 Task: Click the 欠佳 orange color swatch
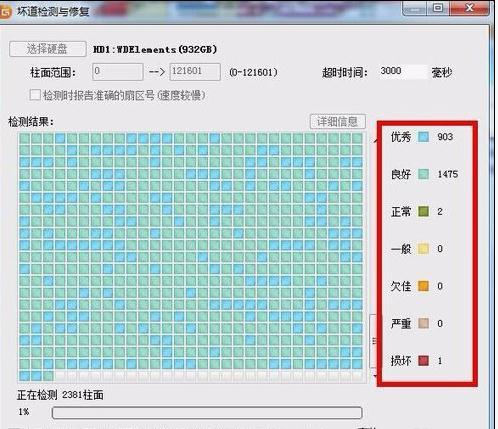pyautogui.click(x=423, y=286)
